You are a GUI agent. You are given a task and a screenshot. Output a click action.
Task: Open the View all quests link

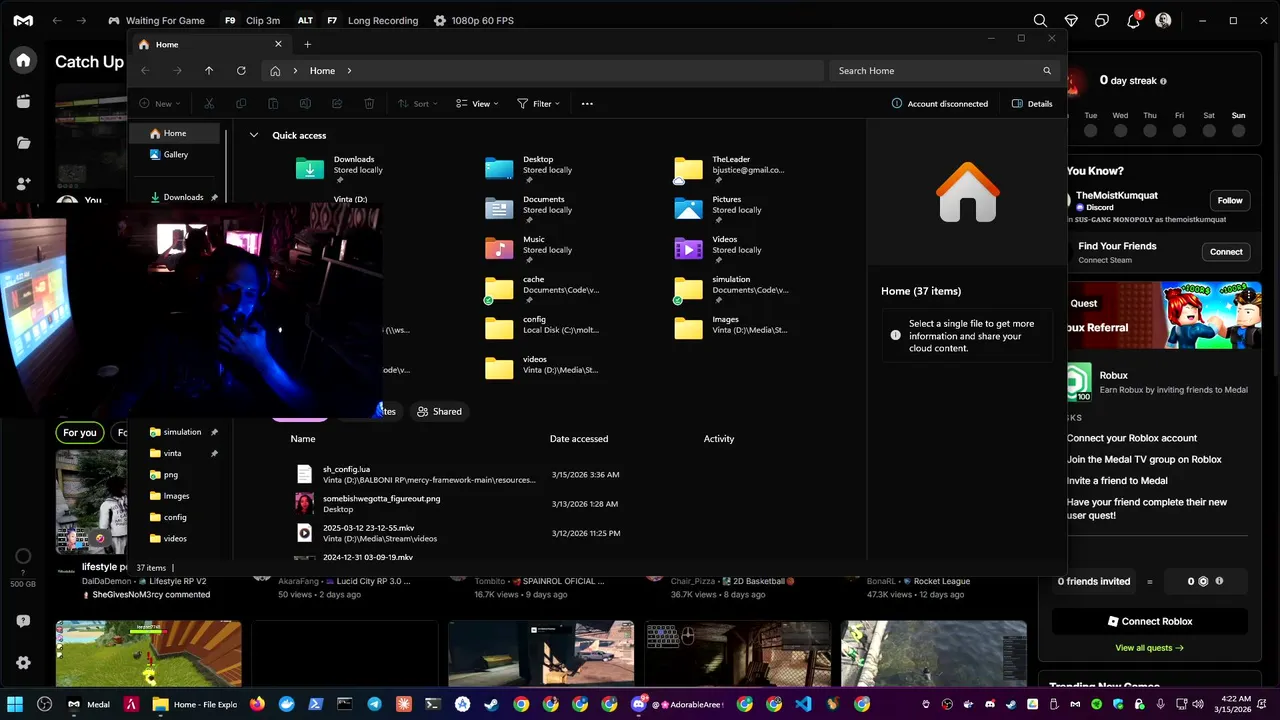pos(1150,648)
